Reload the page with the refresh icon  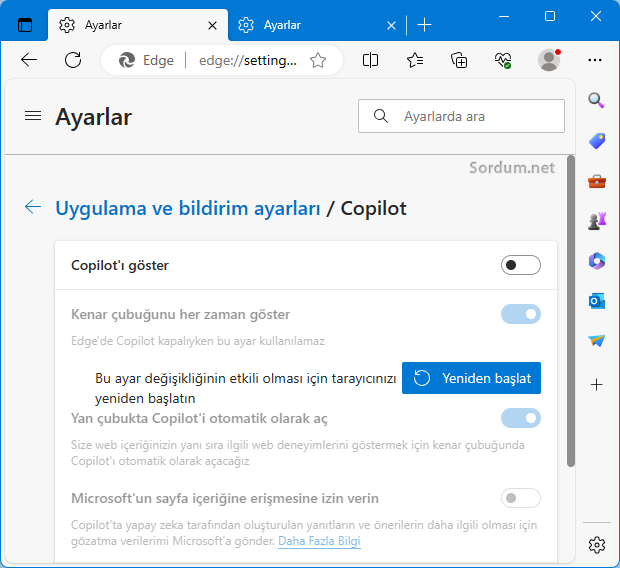73,60
